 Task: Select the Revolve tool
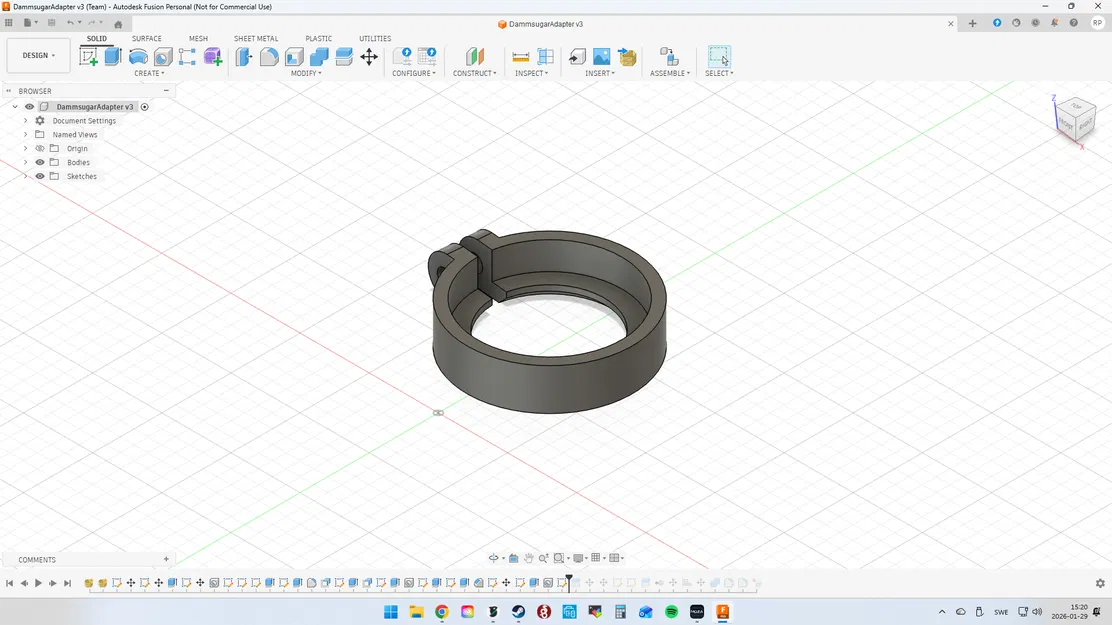pos(136,57)
